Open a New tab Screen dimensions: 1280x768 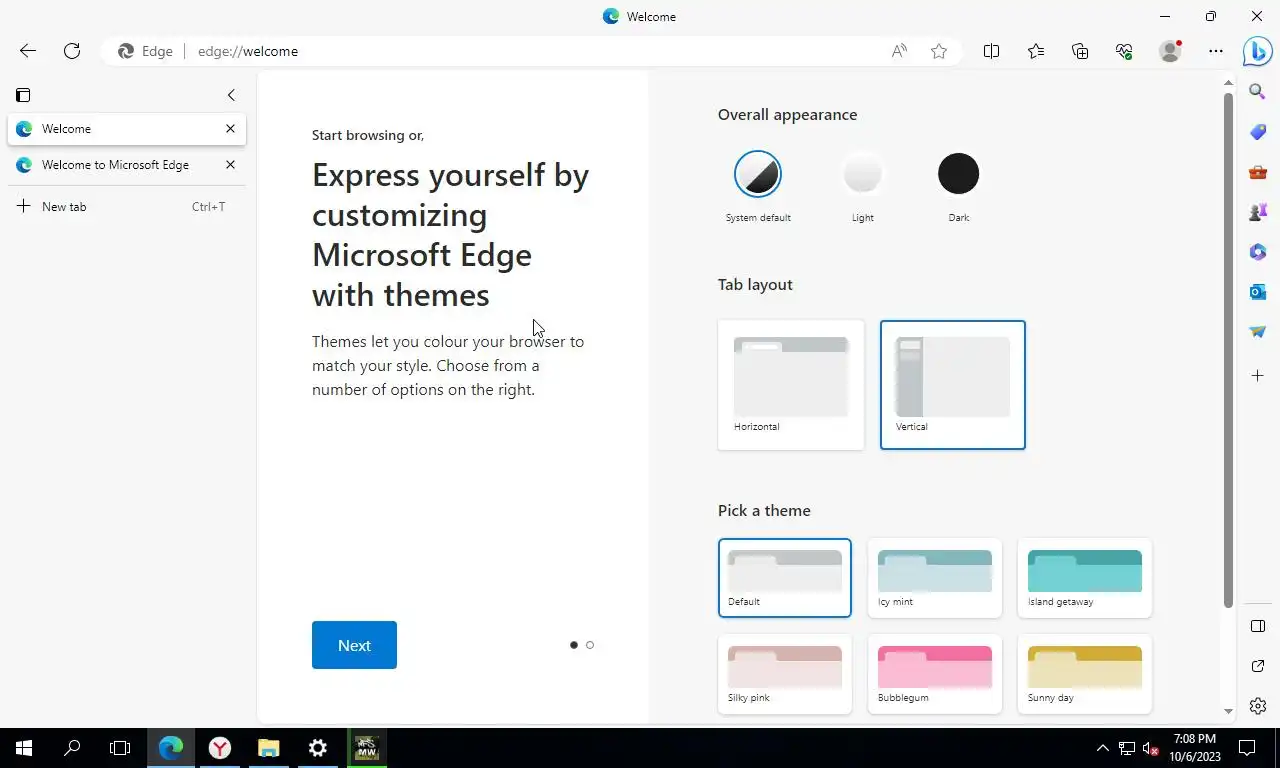pyautogui.click(x=127, y=207)
